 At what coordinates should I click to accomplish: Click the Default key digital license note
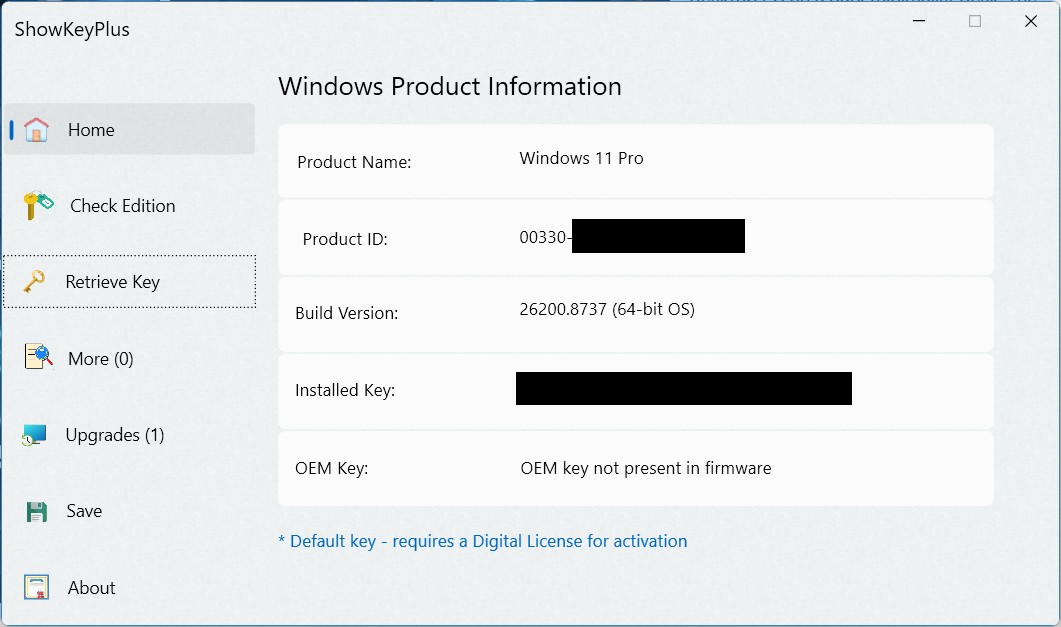pyautogui.click(x=482, y=541)
